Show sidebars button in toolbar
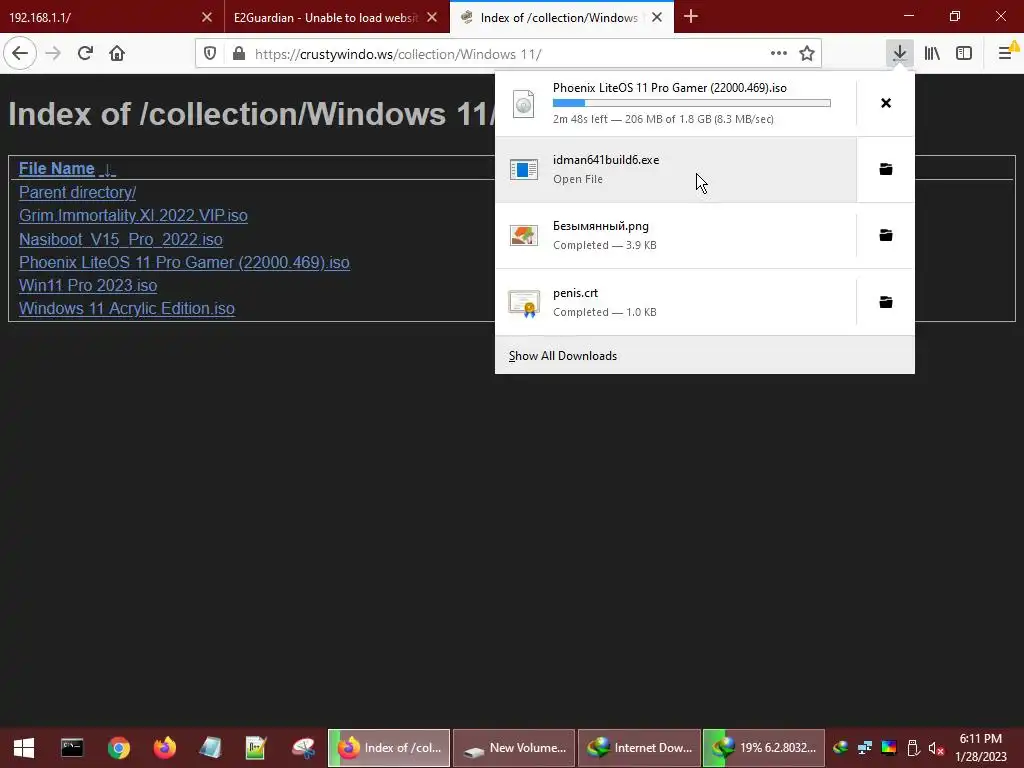The width and height of the screenshot is (1024, 768). click(x=964, y=54)
